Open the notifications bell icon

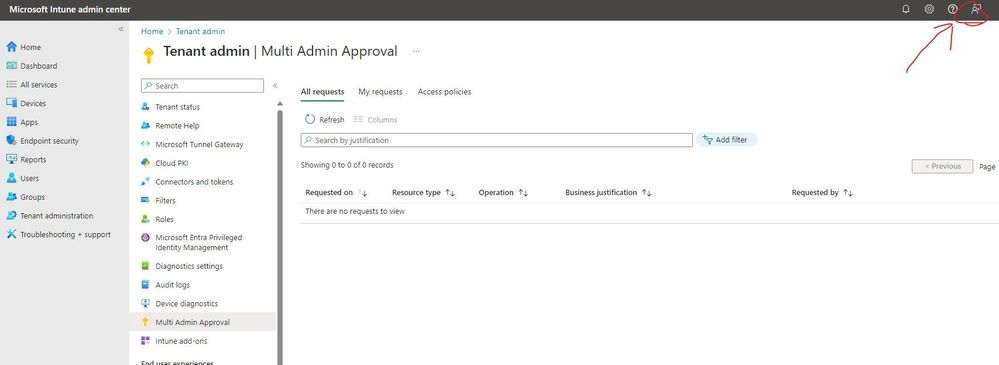tap(906, 9)
